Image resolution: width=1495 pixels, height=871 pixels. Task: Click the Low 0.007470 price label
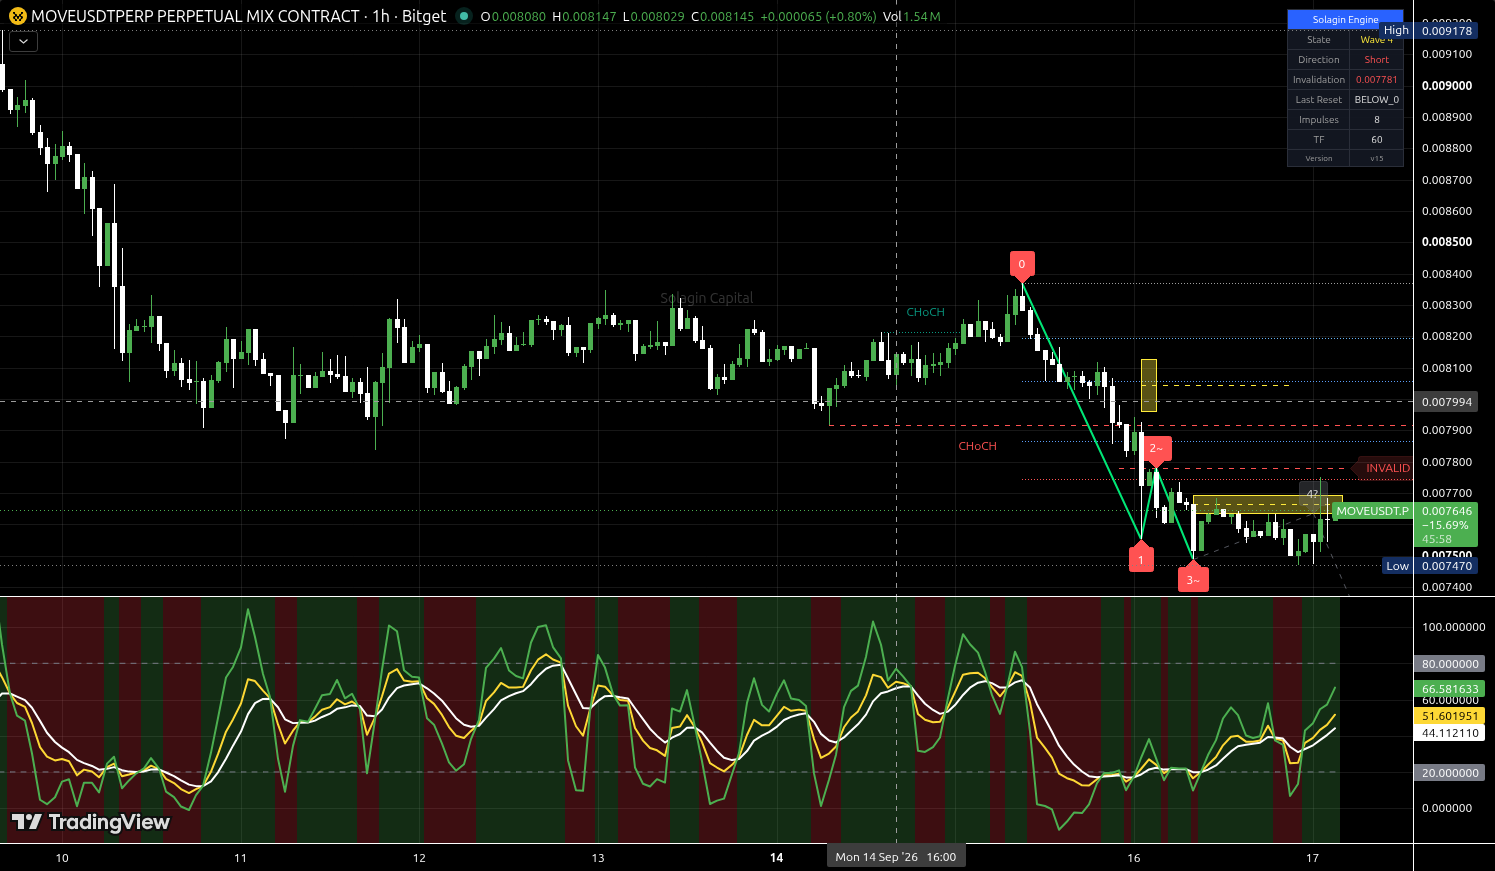[x=1429, y=566]
